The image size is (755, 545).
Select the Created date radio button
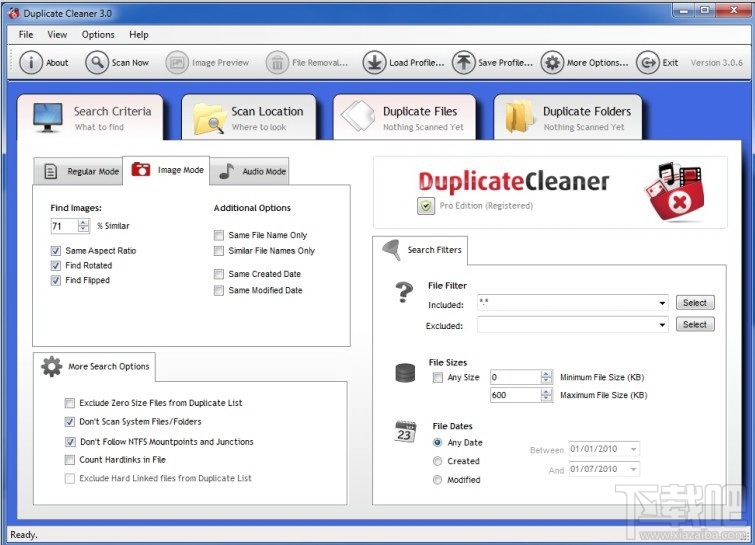tap(437, 461)
